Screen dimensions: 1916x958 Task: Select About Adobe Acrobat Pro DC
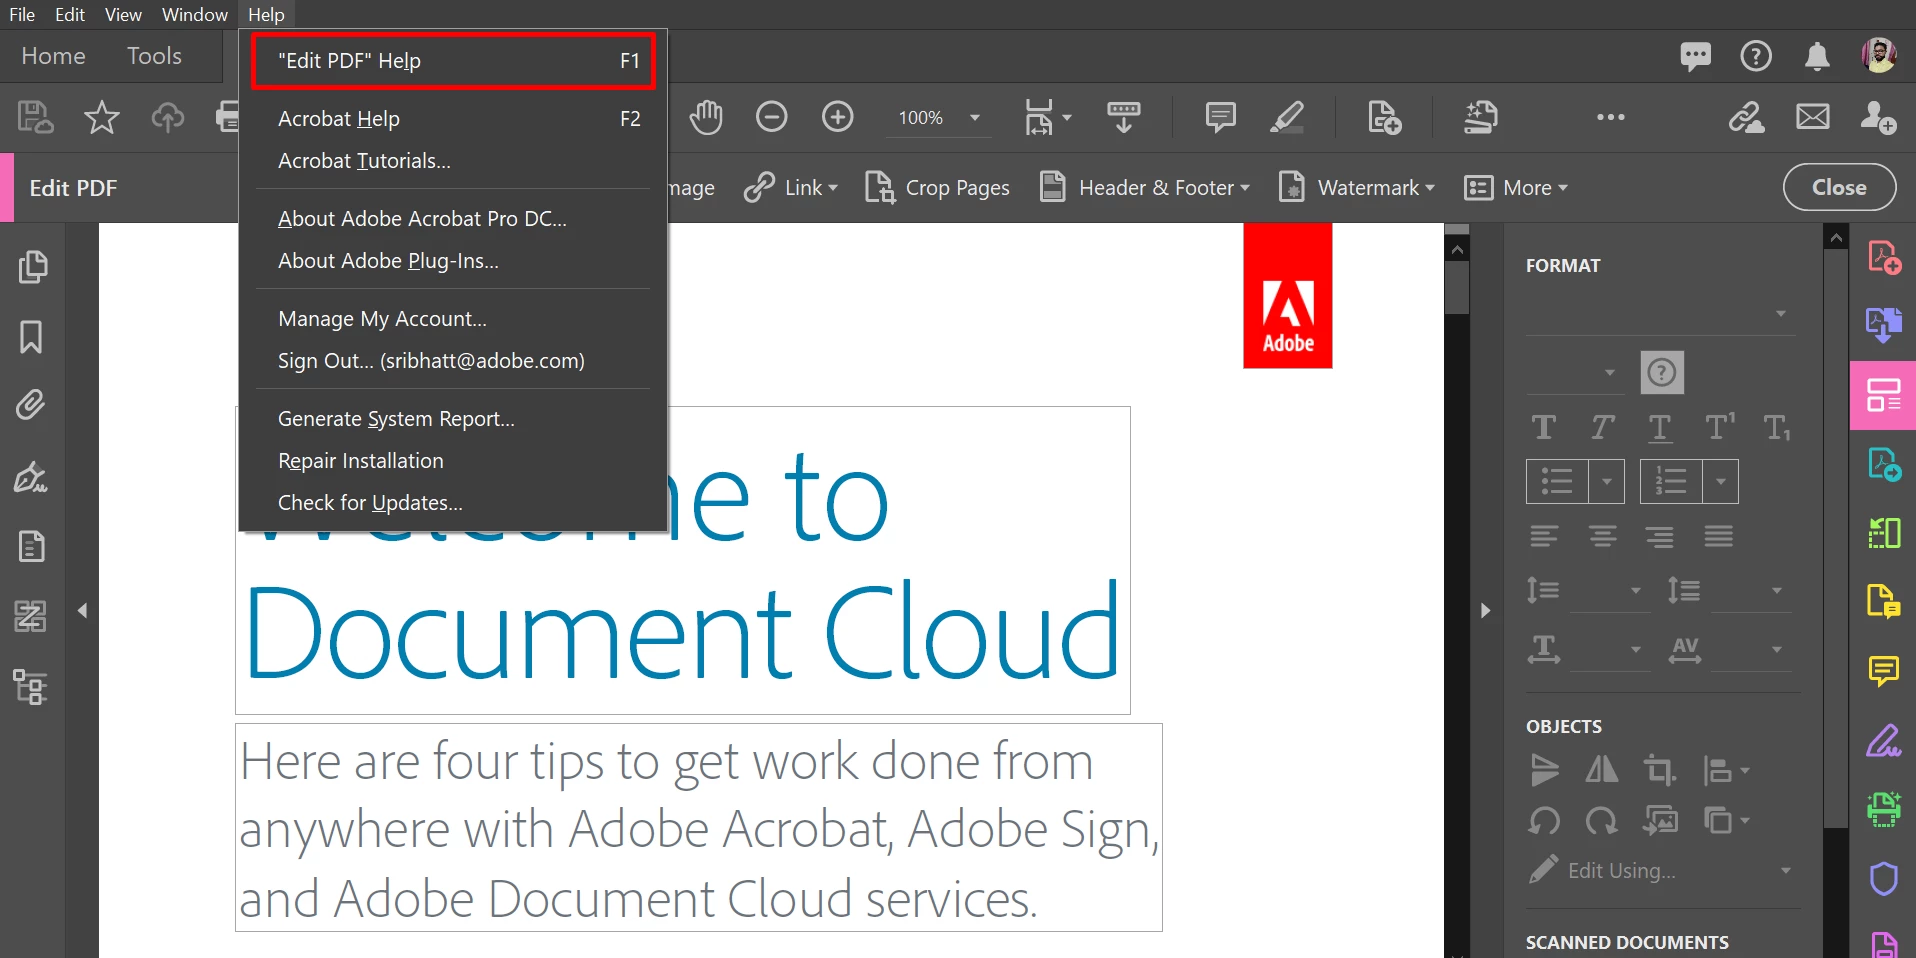coord(453,219)
